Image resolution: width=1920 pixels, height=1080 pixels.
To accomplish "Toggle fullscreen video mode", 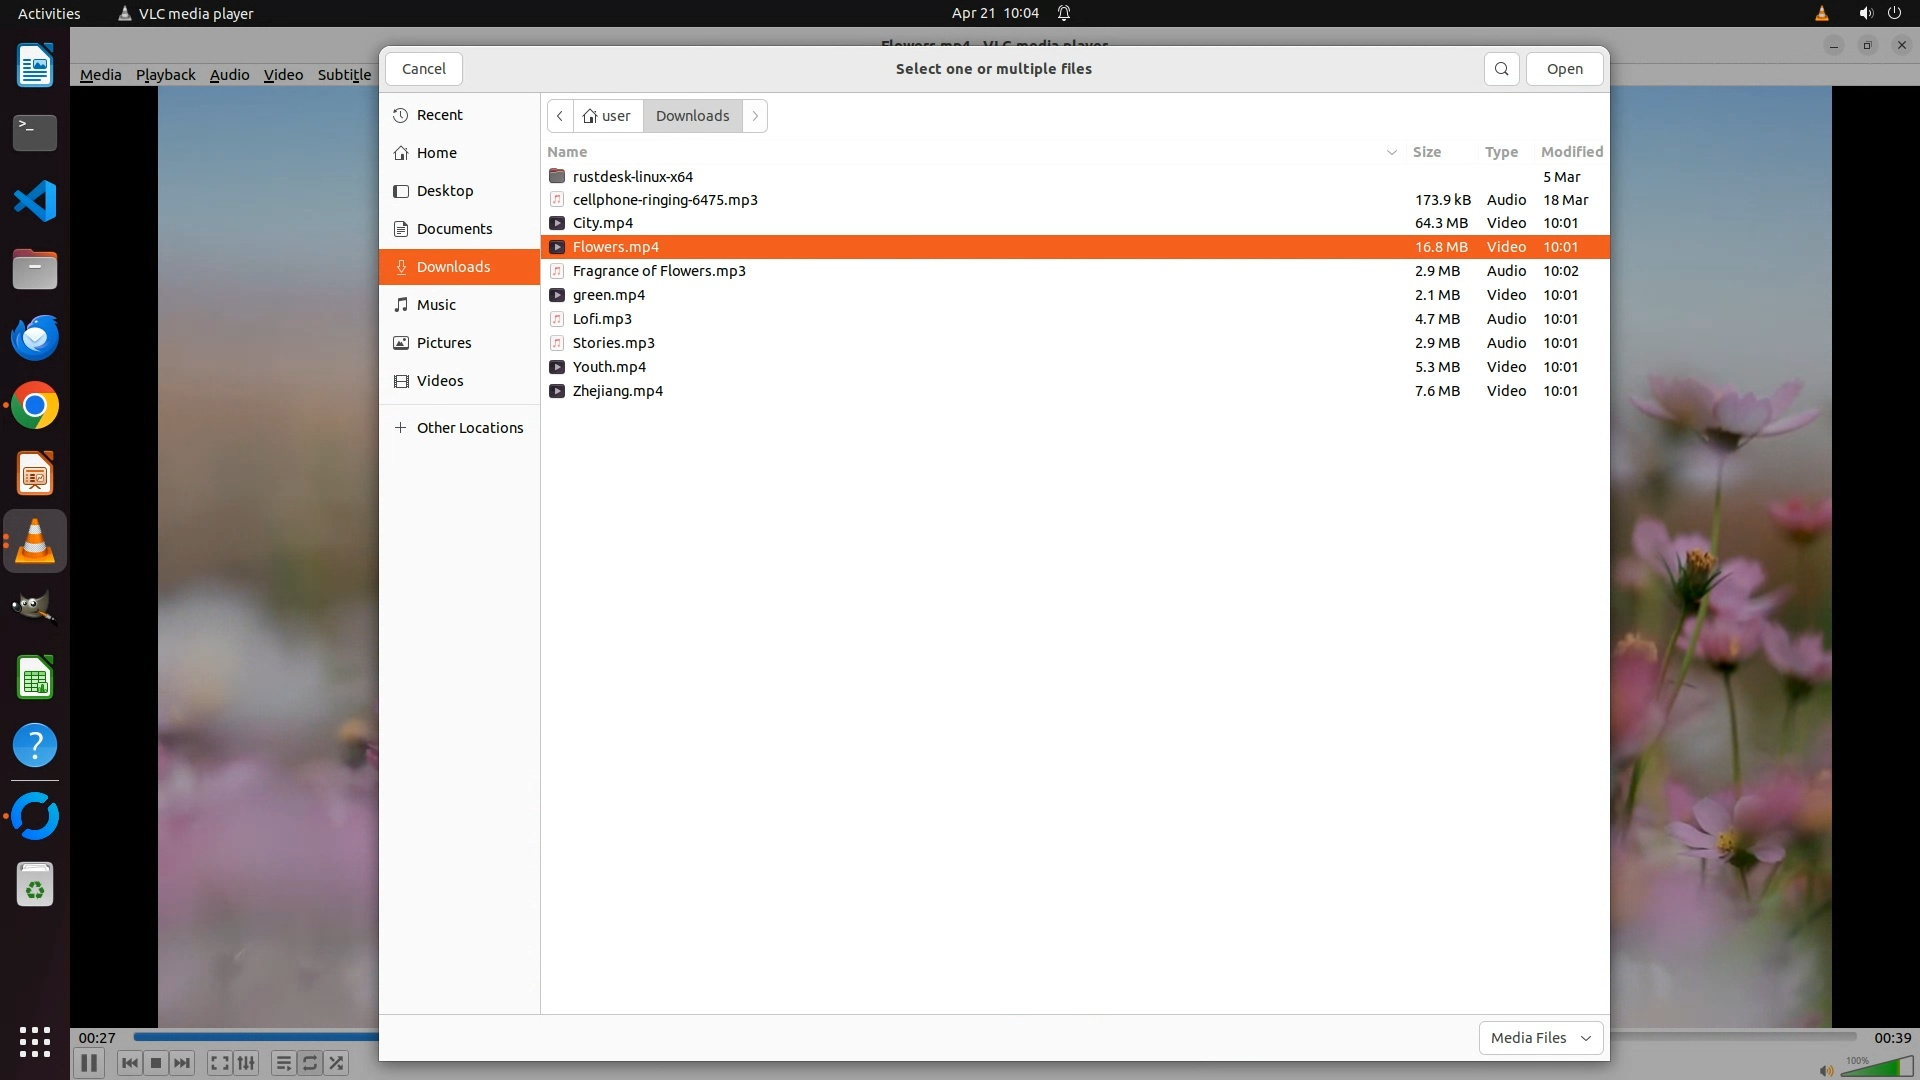I will click(x=220, y=1063).
